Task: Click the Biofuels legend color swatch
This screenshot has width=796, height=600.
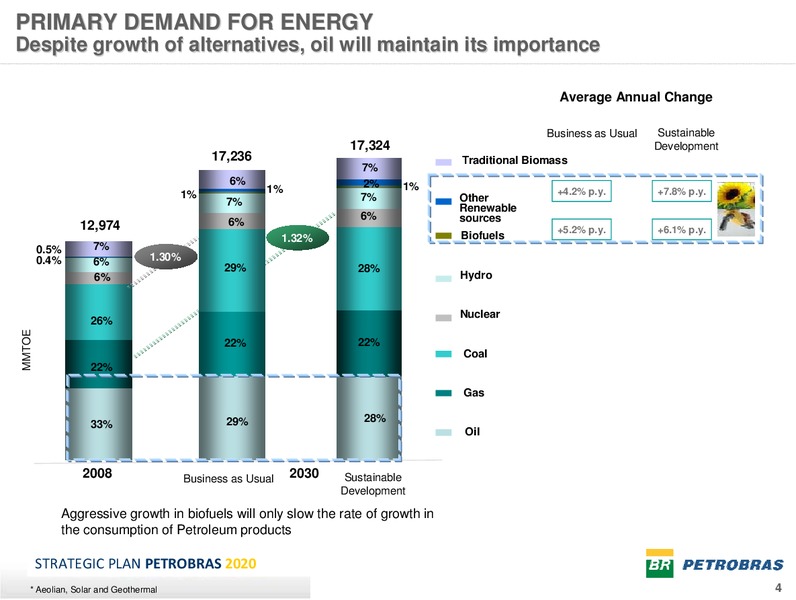Action: (443, 236)
